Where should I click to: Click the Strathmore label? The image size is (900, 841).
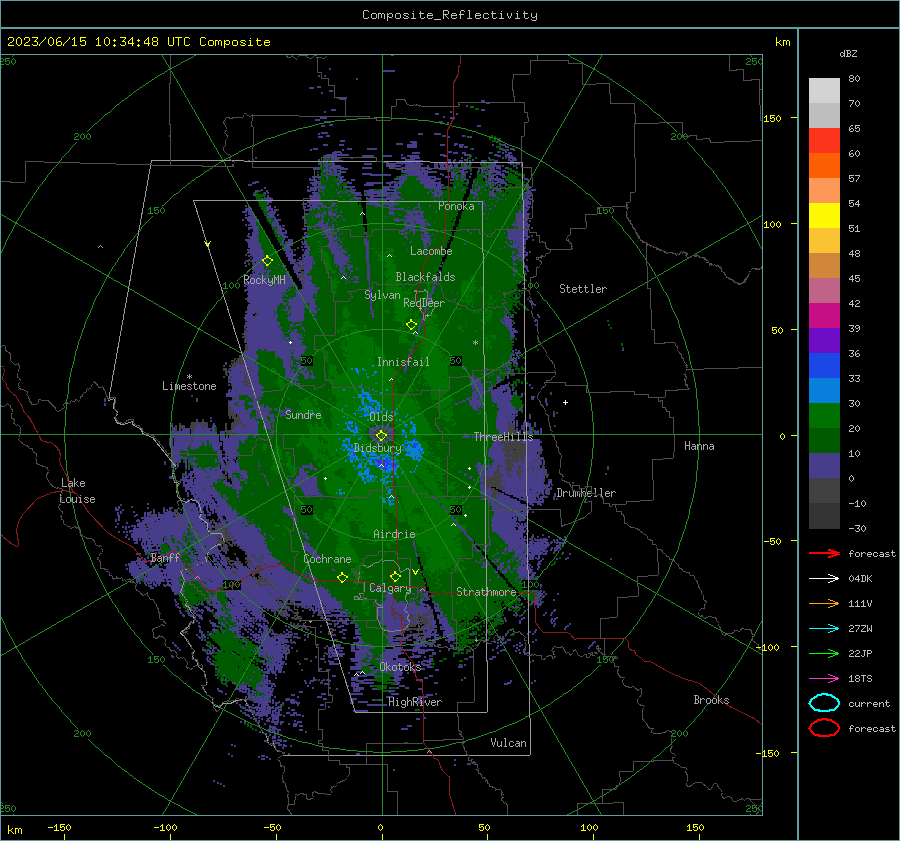[486, 592]
